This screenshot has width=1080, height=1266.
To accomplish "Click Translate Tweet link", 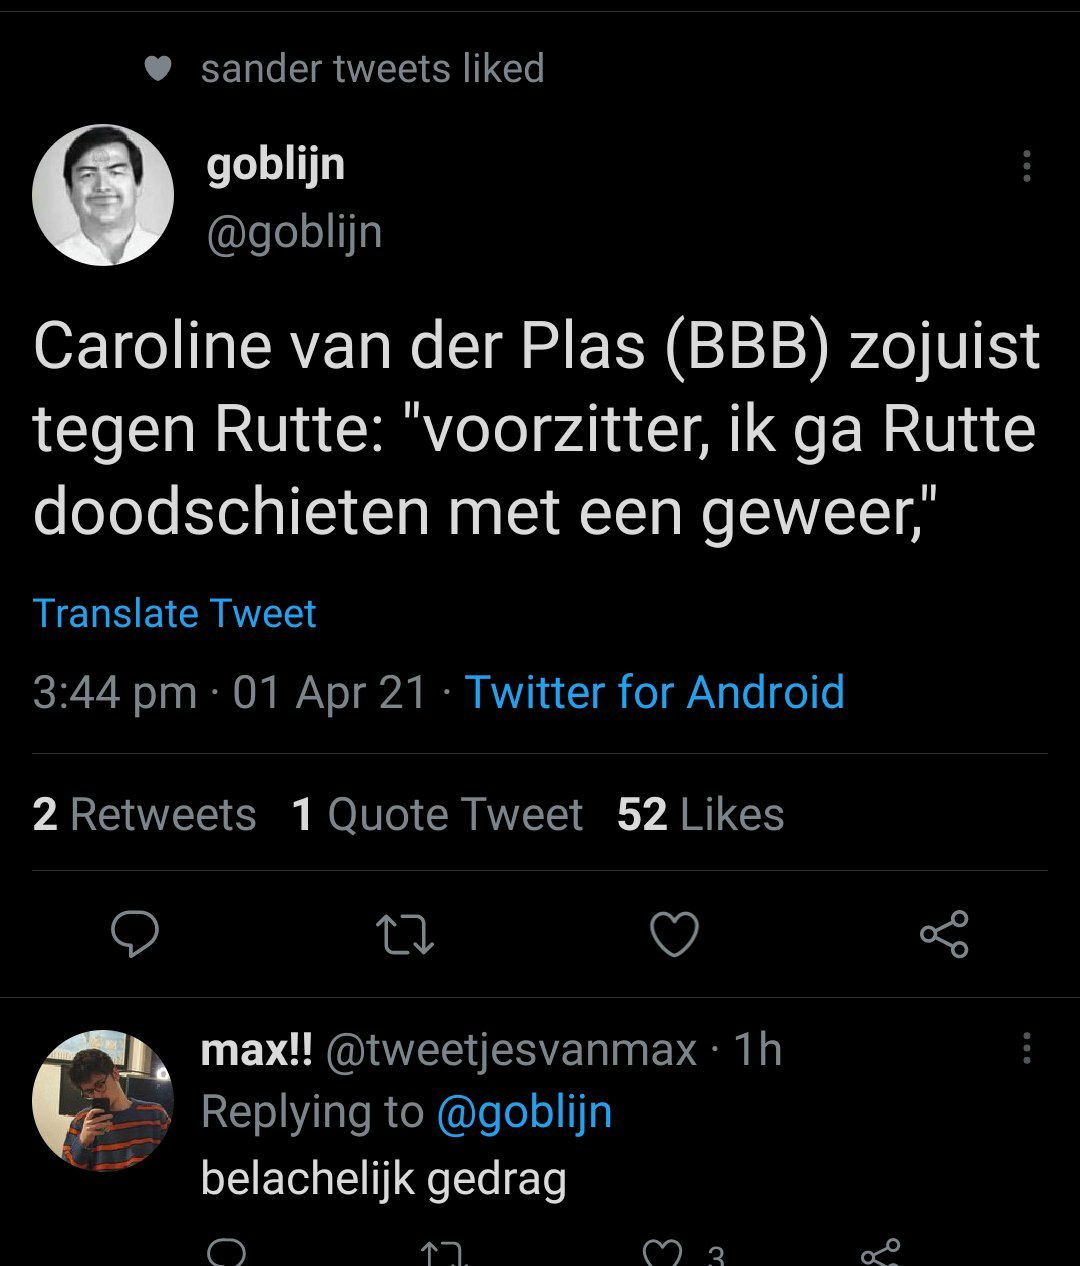I will pos(175,613).
